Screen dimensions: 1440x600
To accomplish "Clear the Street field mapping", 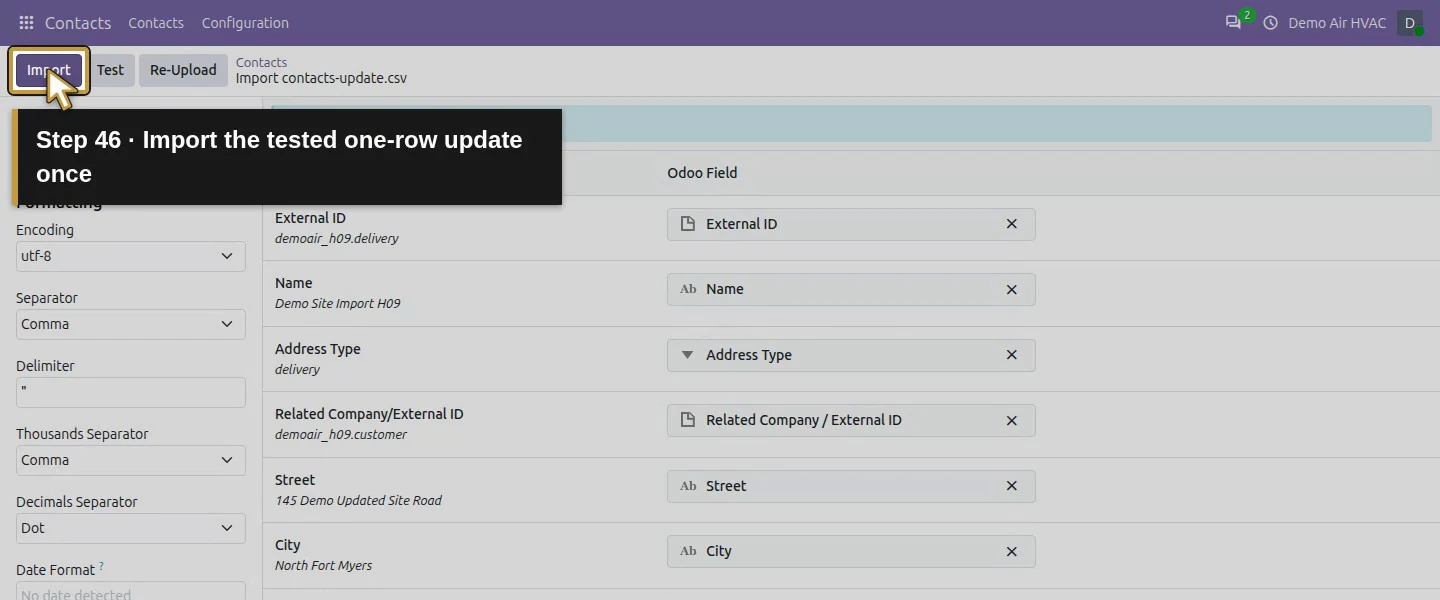I will point(1011,486).
